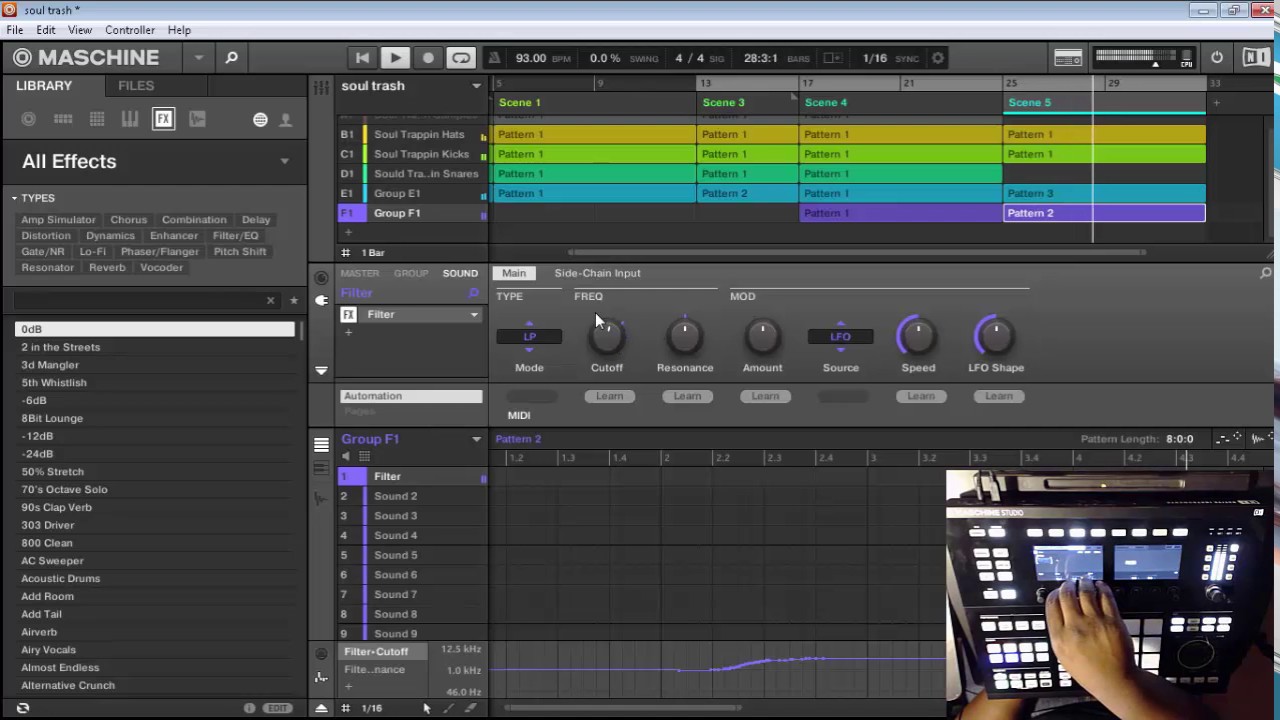Open the Maschine main menu dropdown arrow
1280x720 pixels.
(x=198, y=58)
